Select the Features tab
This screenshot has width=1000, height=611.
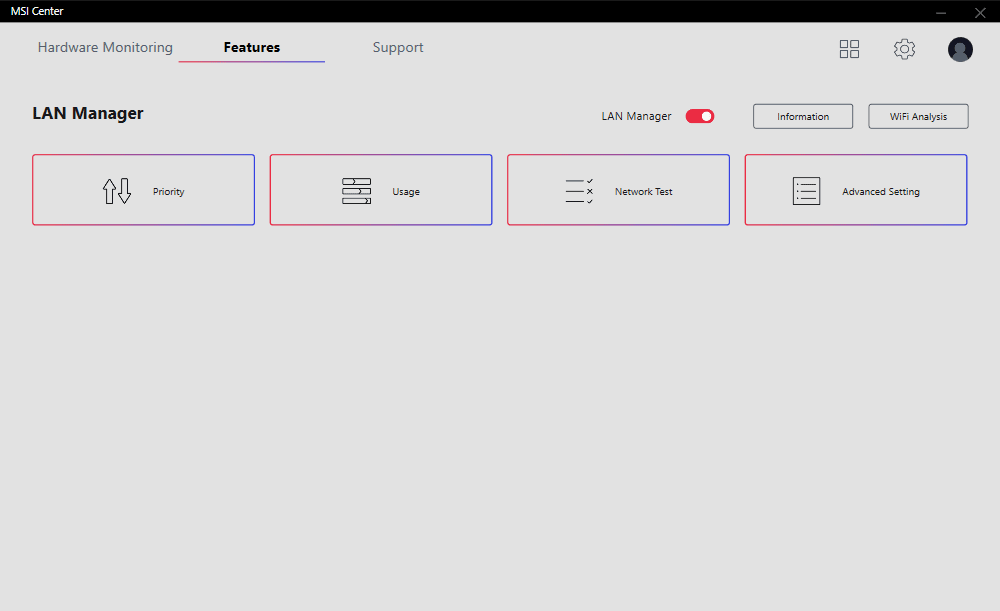tap(252, 47)
